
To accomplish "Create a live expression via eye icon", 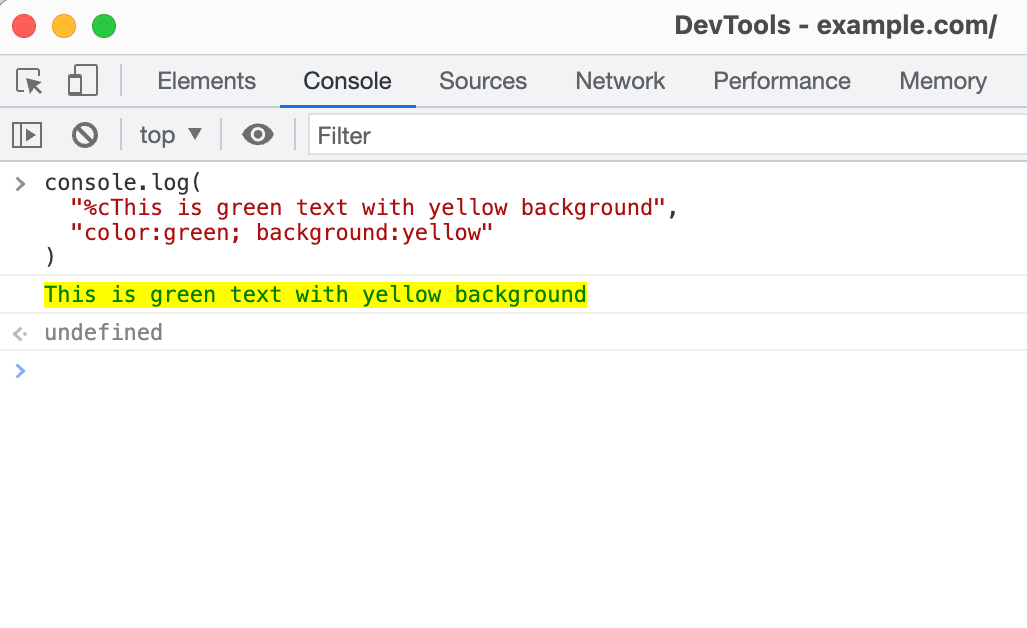I will click(x=257, y=135).
